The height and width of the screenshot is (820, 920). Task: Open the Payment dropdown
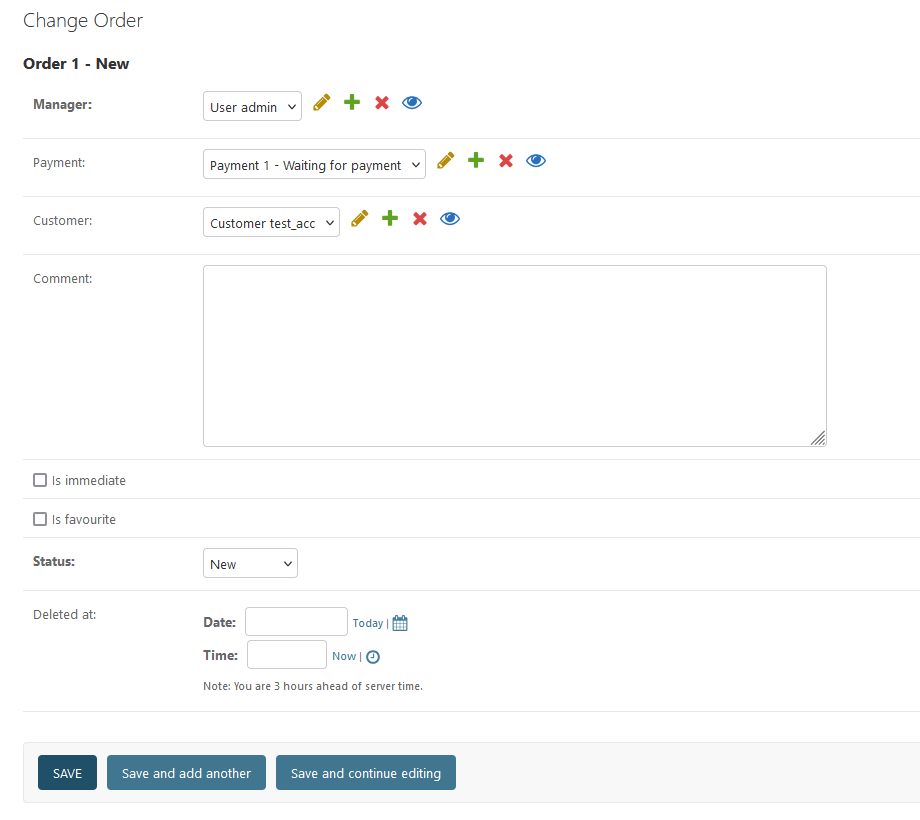[x=314, y=164]
